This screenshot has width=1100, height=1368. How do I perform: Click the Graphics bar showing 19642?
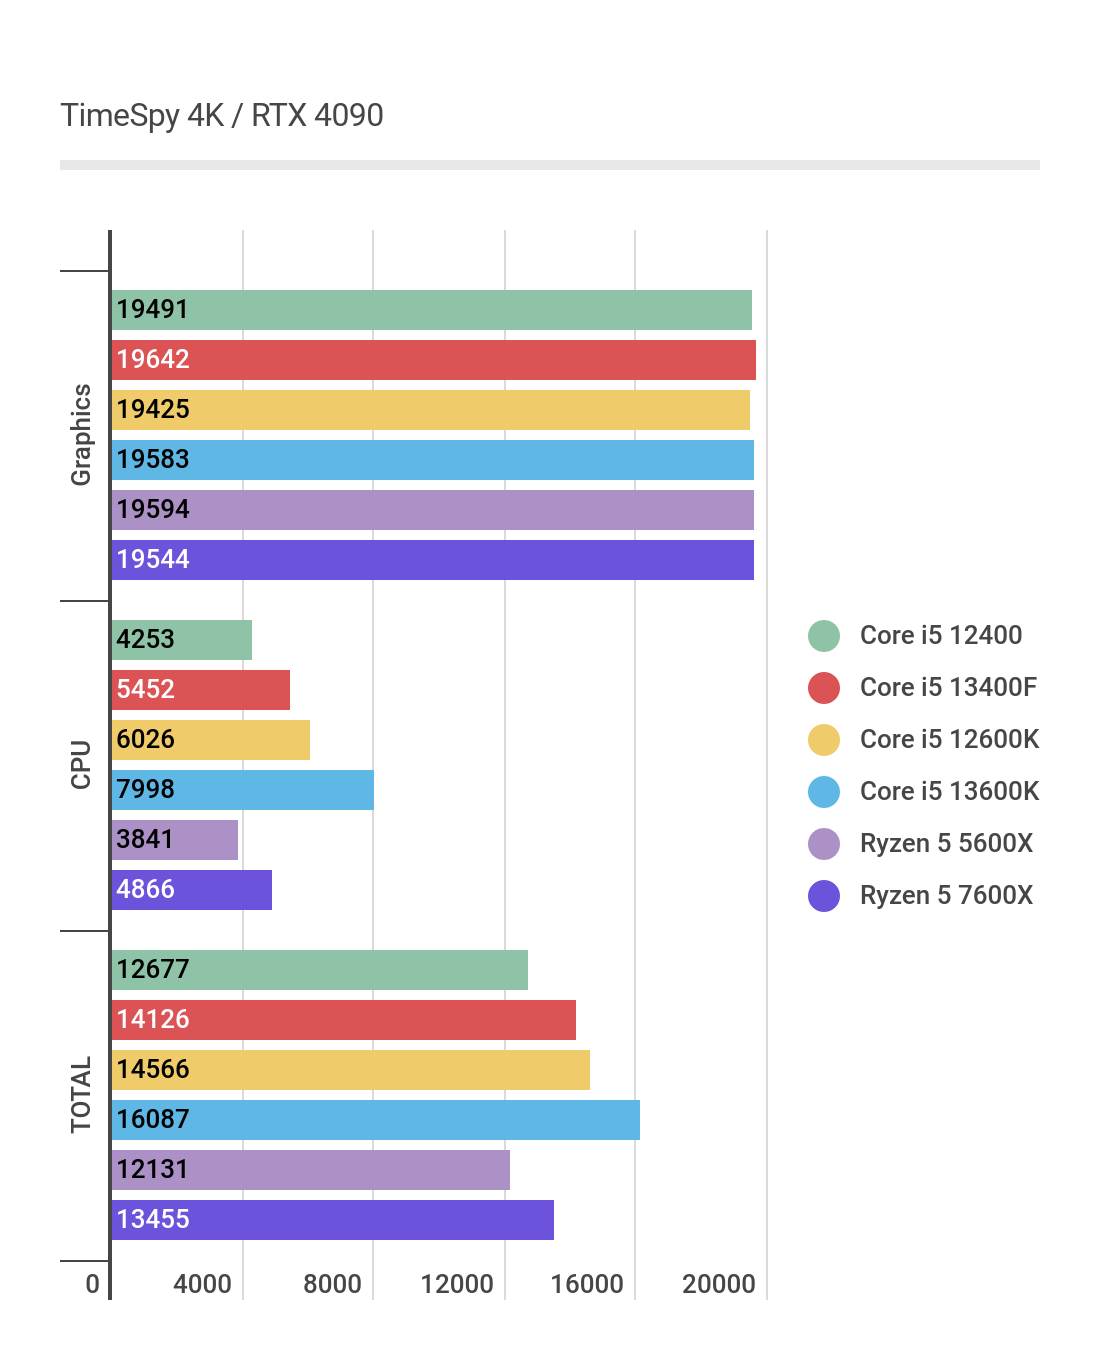433,360
